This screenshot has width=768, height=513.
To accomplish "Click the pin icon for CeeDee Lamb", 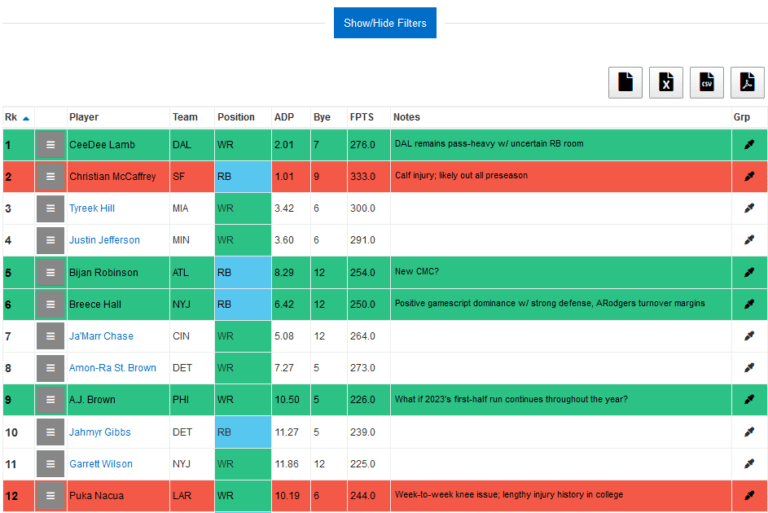I will [749, 145].
